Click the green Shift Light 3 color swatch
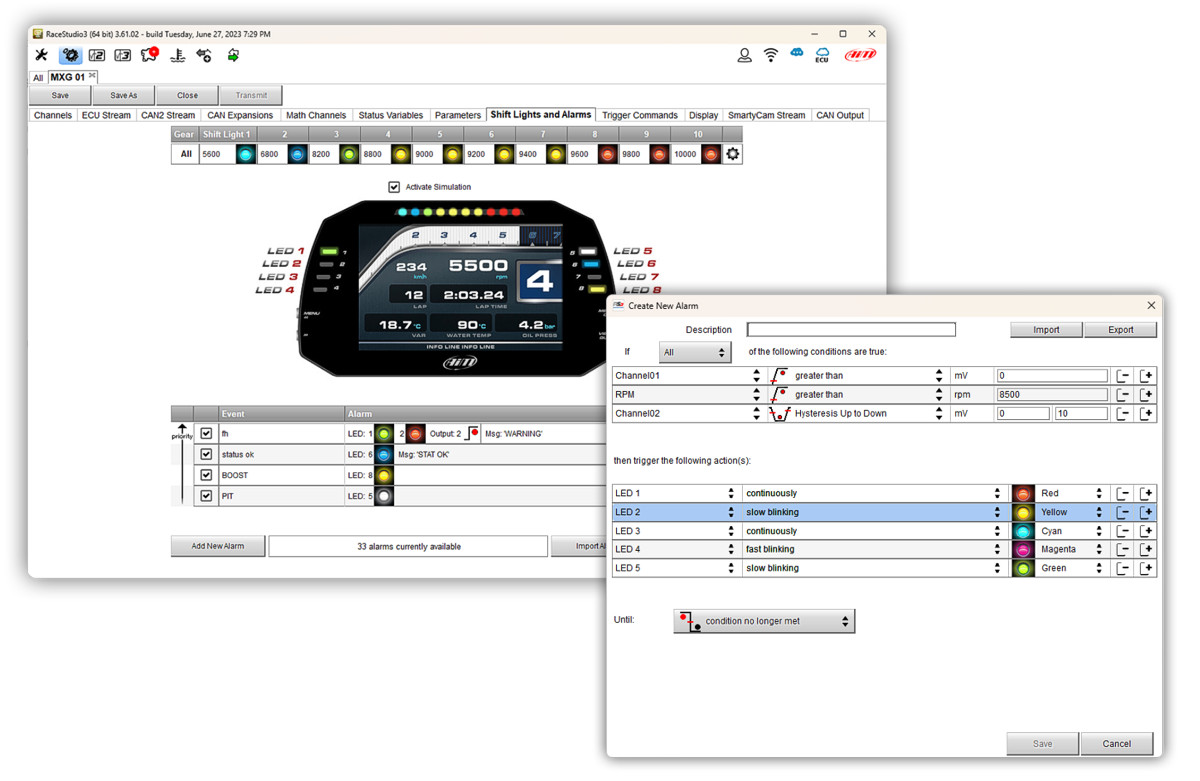Viewport: 1200px width, 781px height. click(348, 155)
